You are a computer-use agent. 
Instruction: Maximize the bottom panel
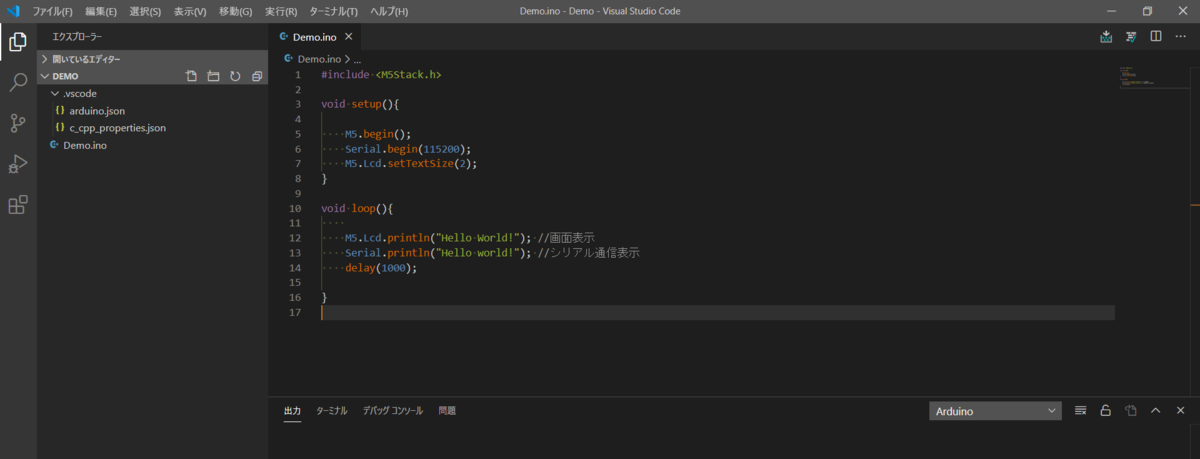tap(1155, 410)
